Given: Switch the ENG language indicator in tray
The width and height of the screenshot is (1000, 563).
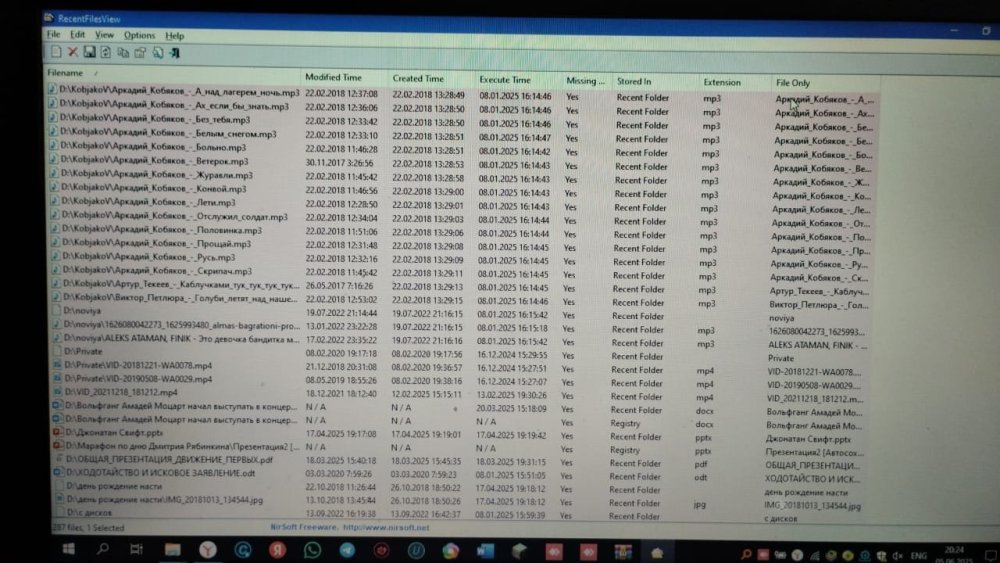Looking at the screenshot, I should (x=918, y=556).
